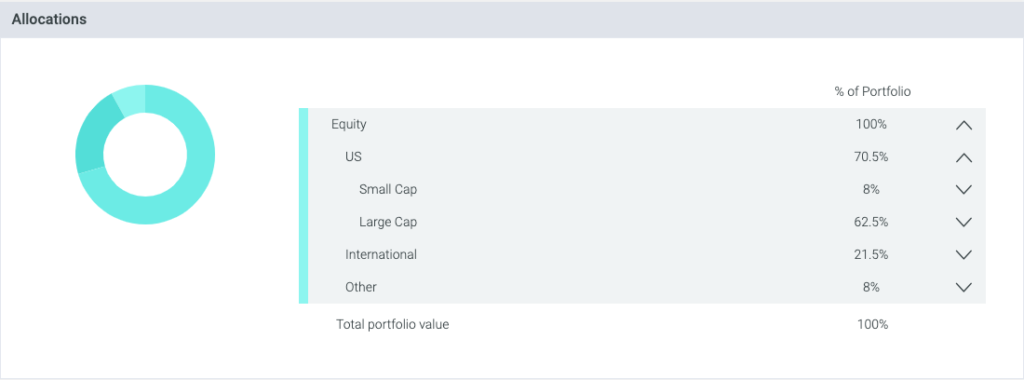
Task: Expand the Small Cap row chevron
Action: click(x=963, y=190)
